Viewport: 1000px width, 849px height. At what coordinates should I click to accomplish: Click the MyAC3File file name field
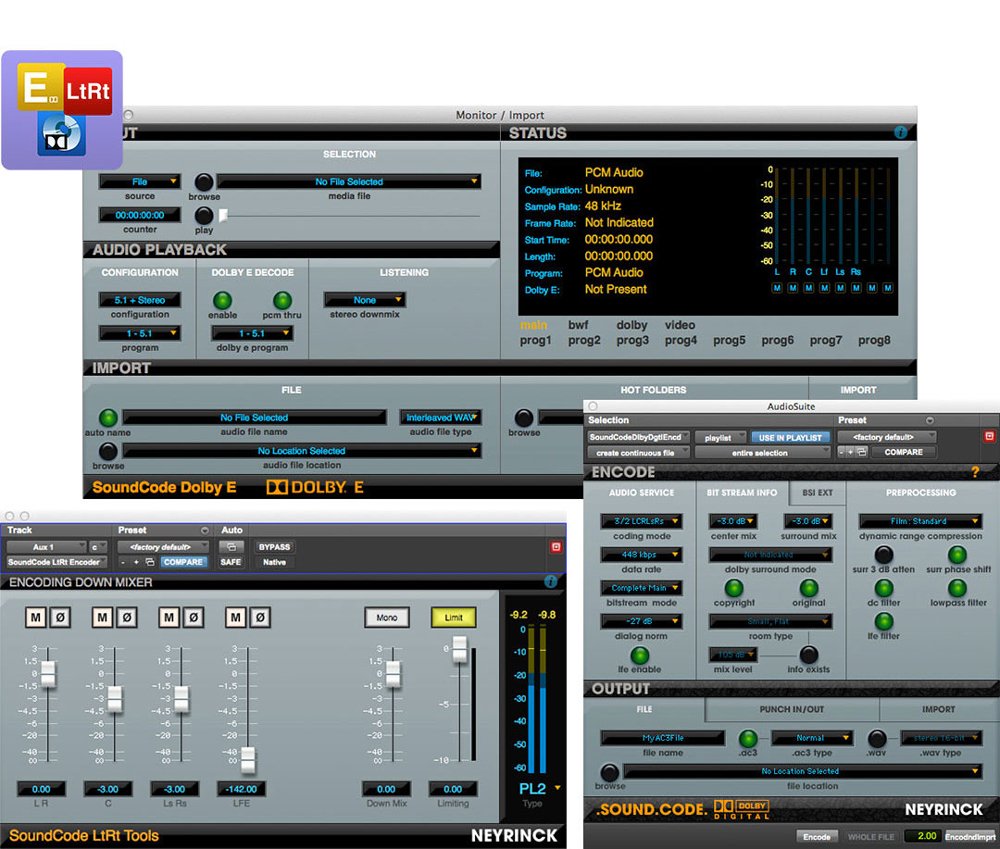(x=665, y=737)
